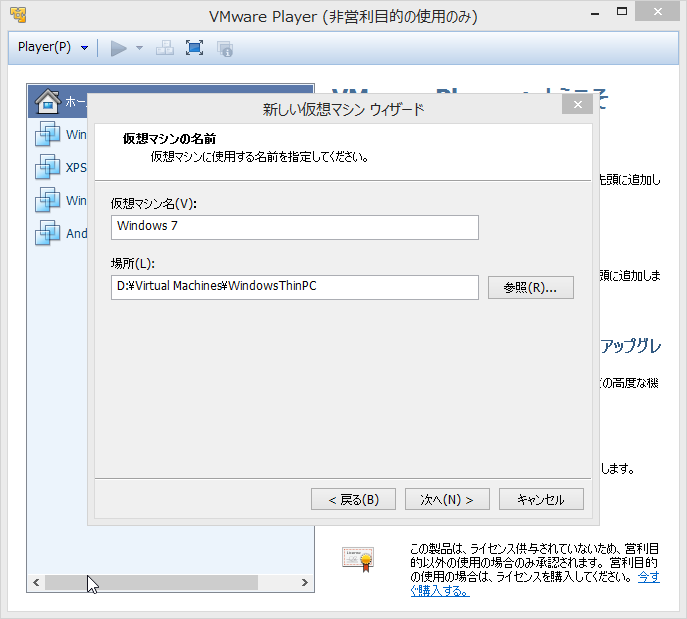This screenshot has width=687, height=619.
Task: Open the Player(P) menu
Action: pyautogui.click(x=53, y=47)
